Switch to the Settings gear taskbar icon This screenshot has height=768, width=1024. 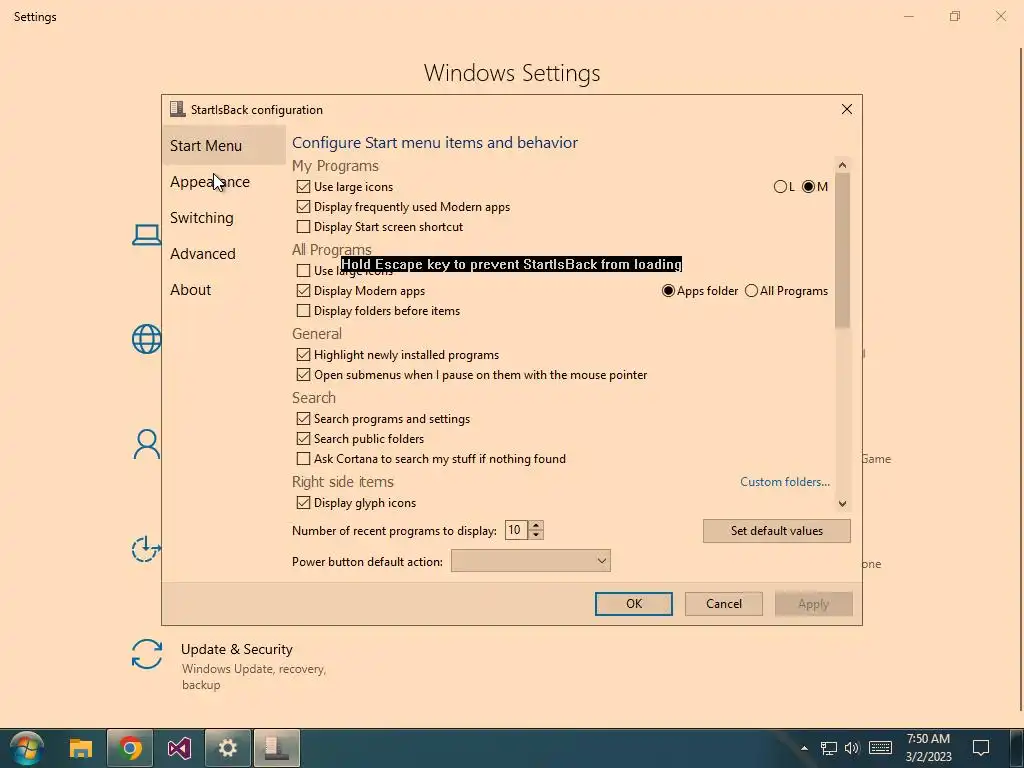[228, 748]
